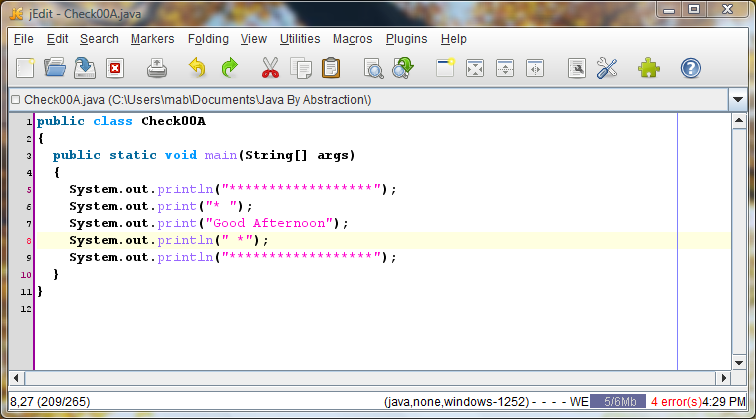Open the View menu
Viewport: 756px width, 419px height.
[254, 39]
